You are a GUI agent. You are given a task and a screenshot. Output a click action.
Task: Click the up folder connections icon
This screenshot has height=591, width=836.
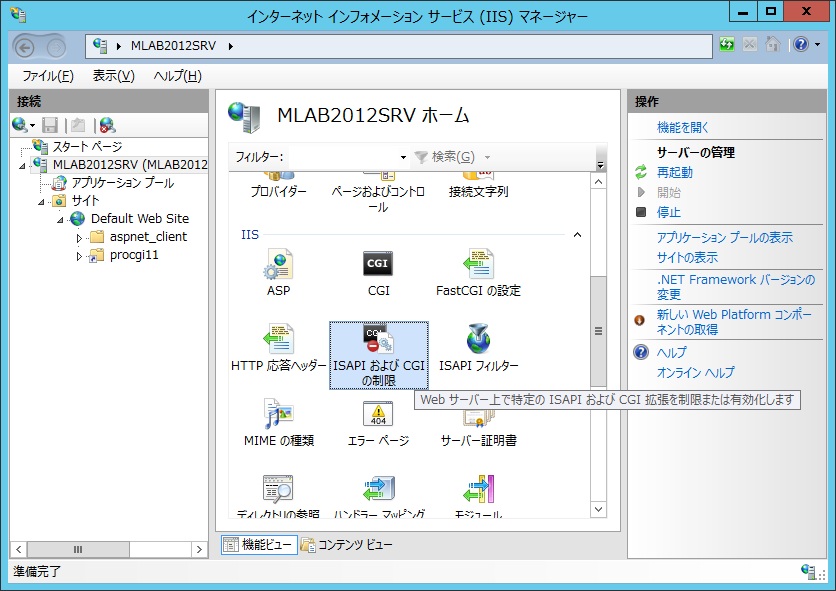click(x=78, y=125)
